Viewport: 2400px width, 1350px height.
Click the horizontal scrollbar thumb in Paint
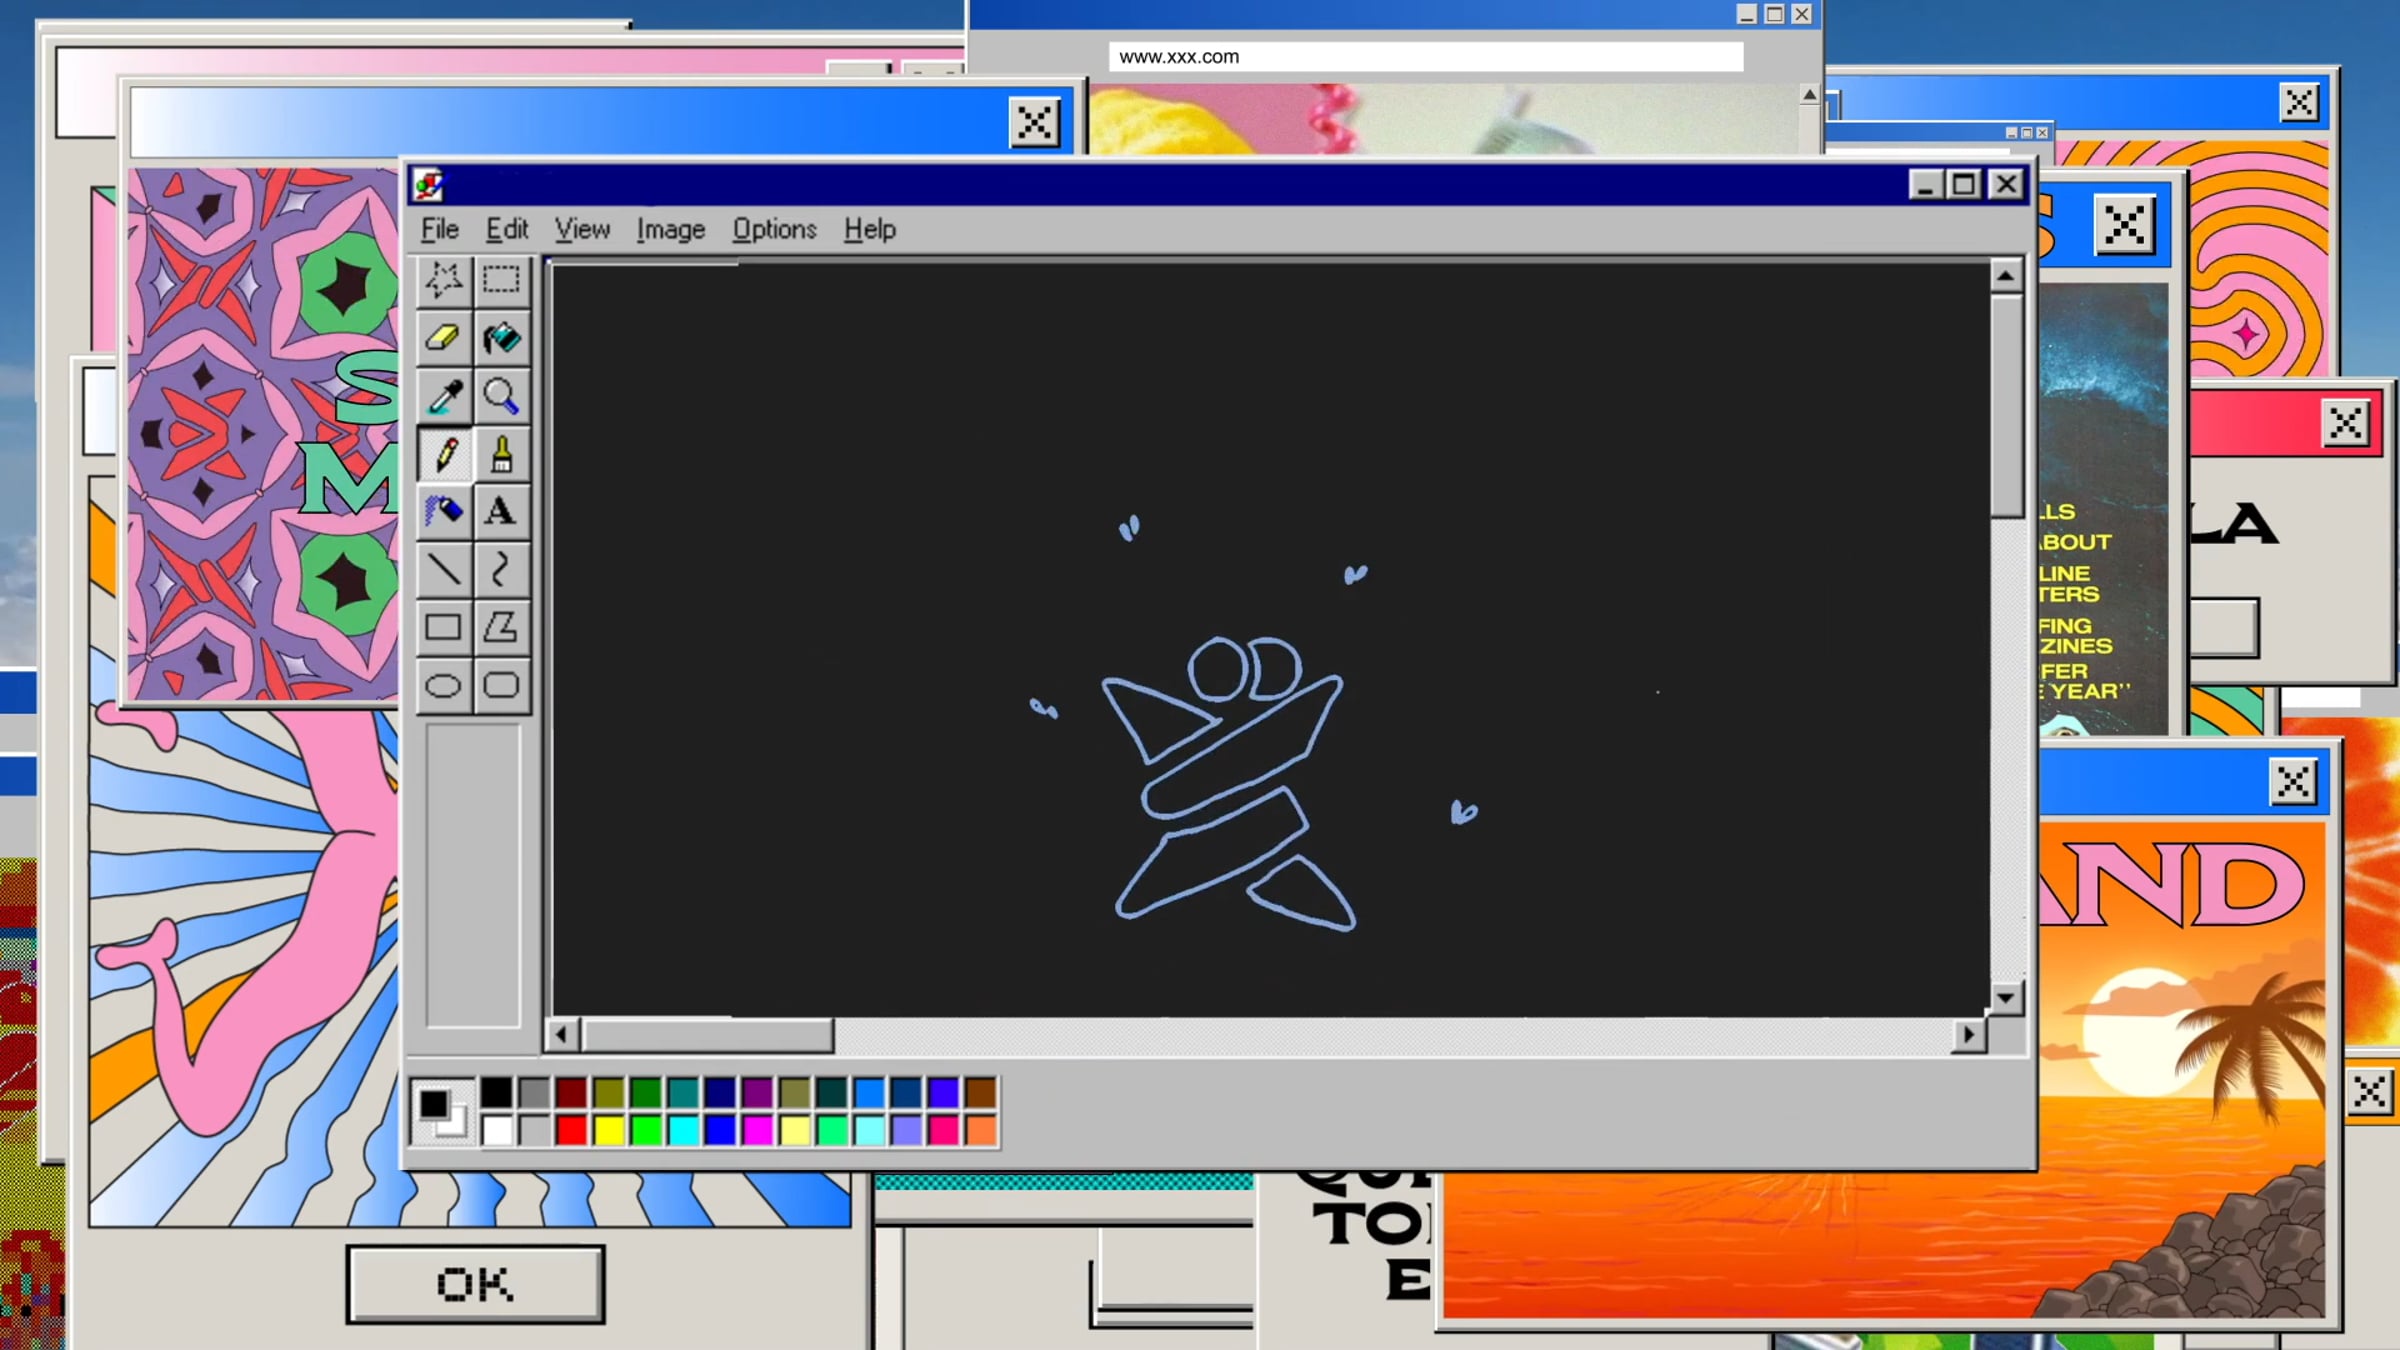click(706, 1035)
